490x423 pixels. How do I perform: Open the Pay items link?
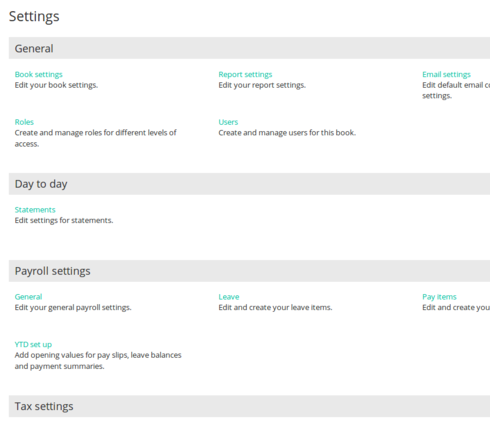point(439,297)
